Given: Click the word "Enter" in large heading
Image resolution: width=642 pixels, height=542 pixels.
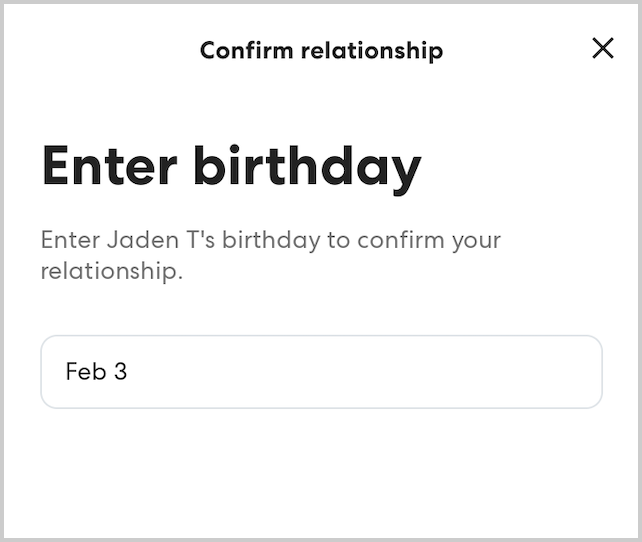Looking at the screenshot, I should [x=109, y=166].
